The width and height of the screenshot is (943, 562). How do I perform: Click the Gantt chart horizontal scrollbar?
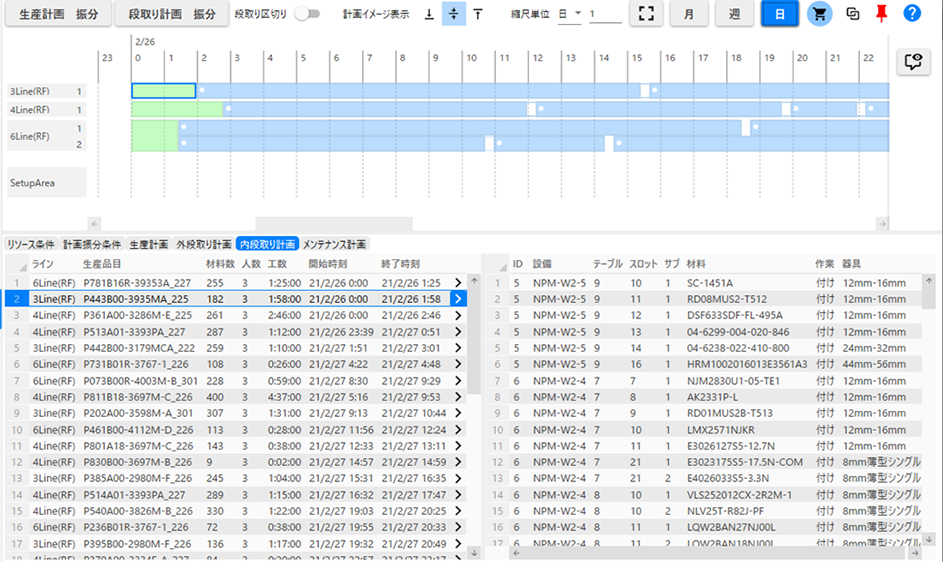[x=333, y=223]
